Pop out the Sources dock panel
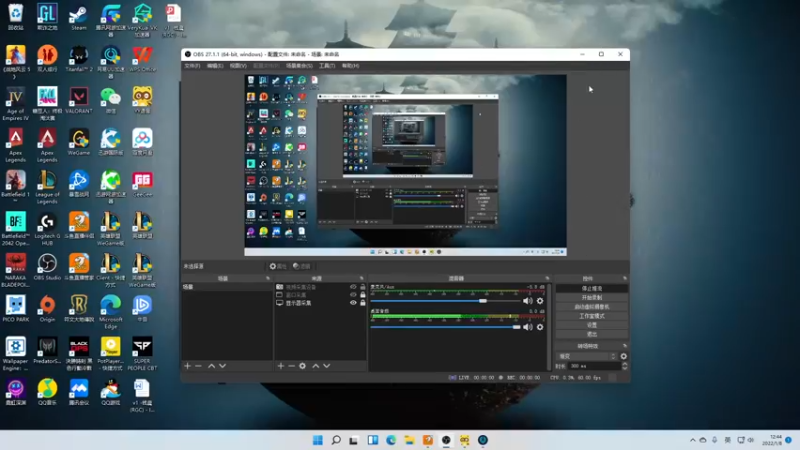 tap(362, 278)
